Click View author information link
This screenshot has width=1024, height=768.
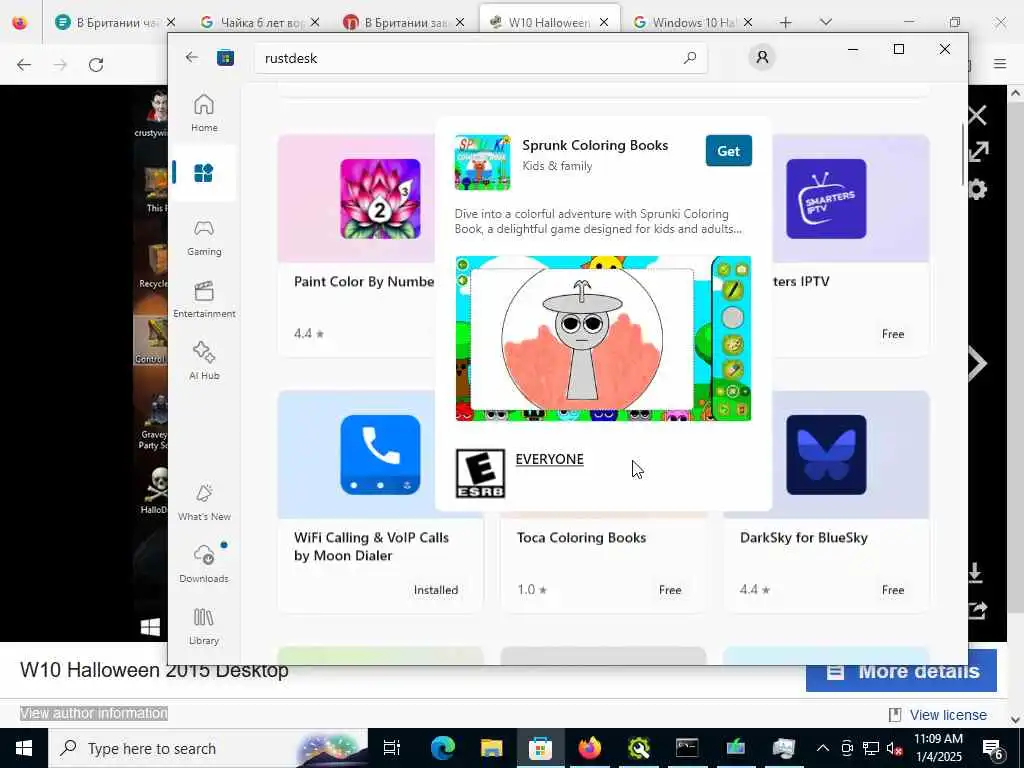pos(94,713)
